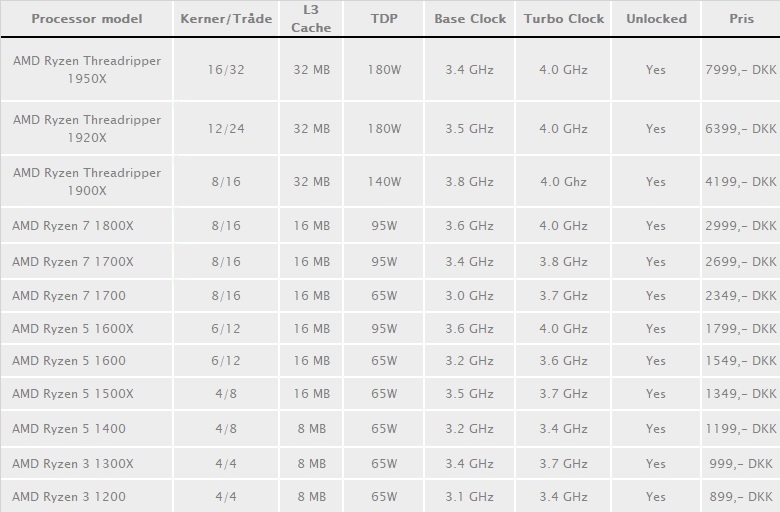Select AMD Ryzen 7 1700X model cell

[87, 261]
